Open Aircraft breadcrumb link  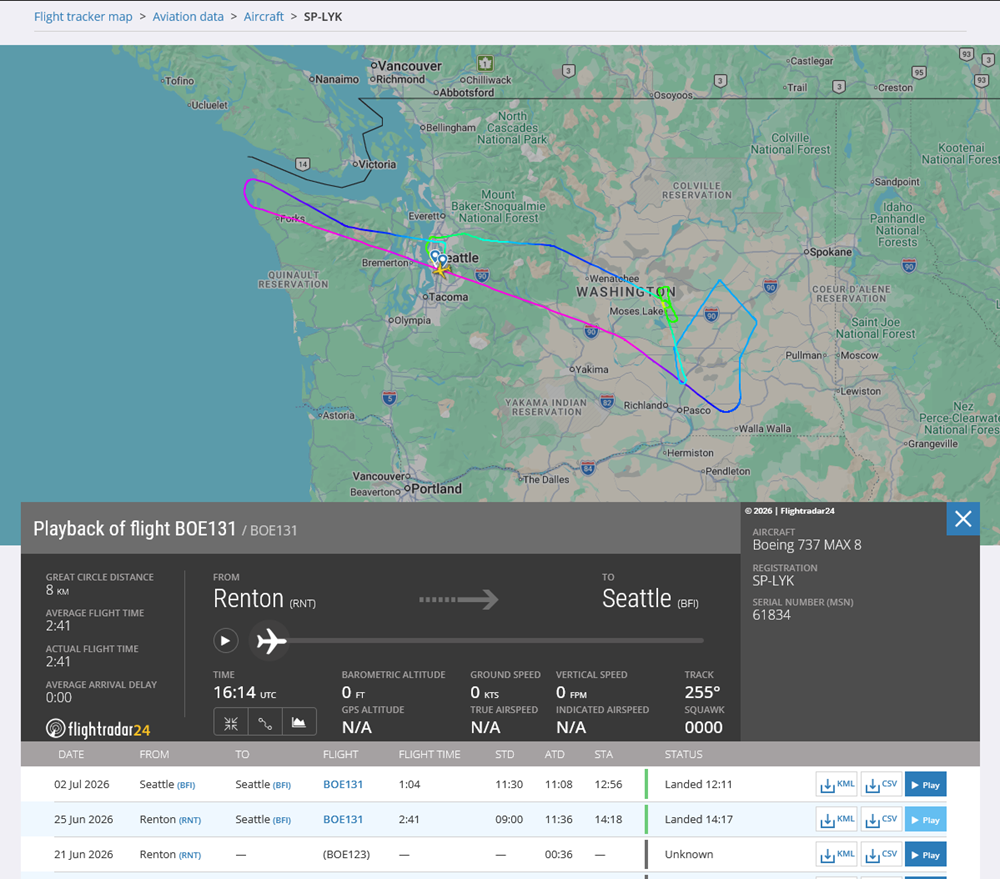pos(263,17)
